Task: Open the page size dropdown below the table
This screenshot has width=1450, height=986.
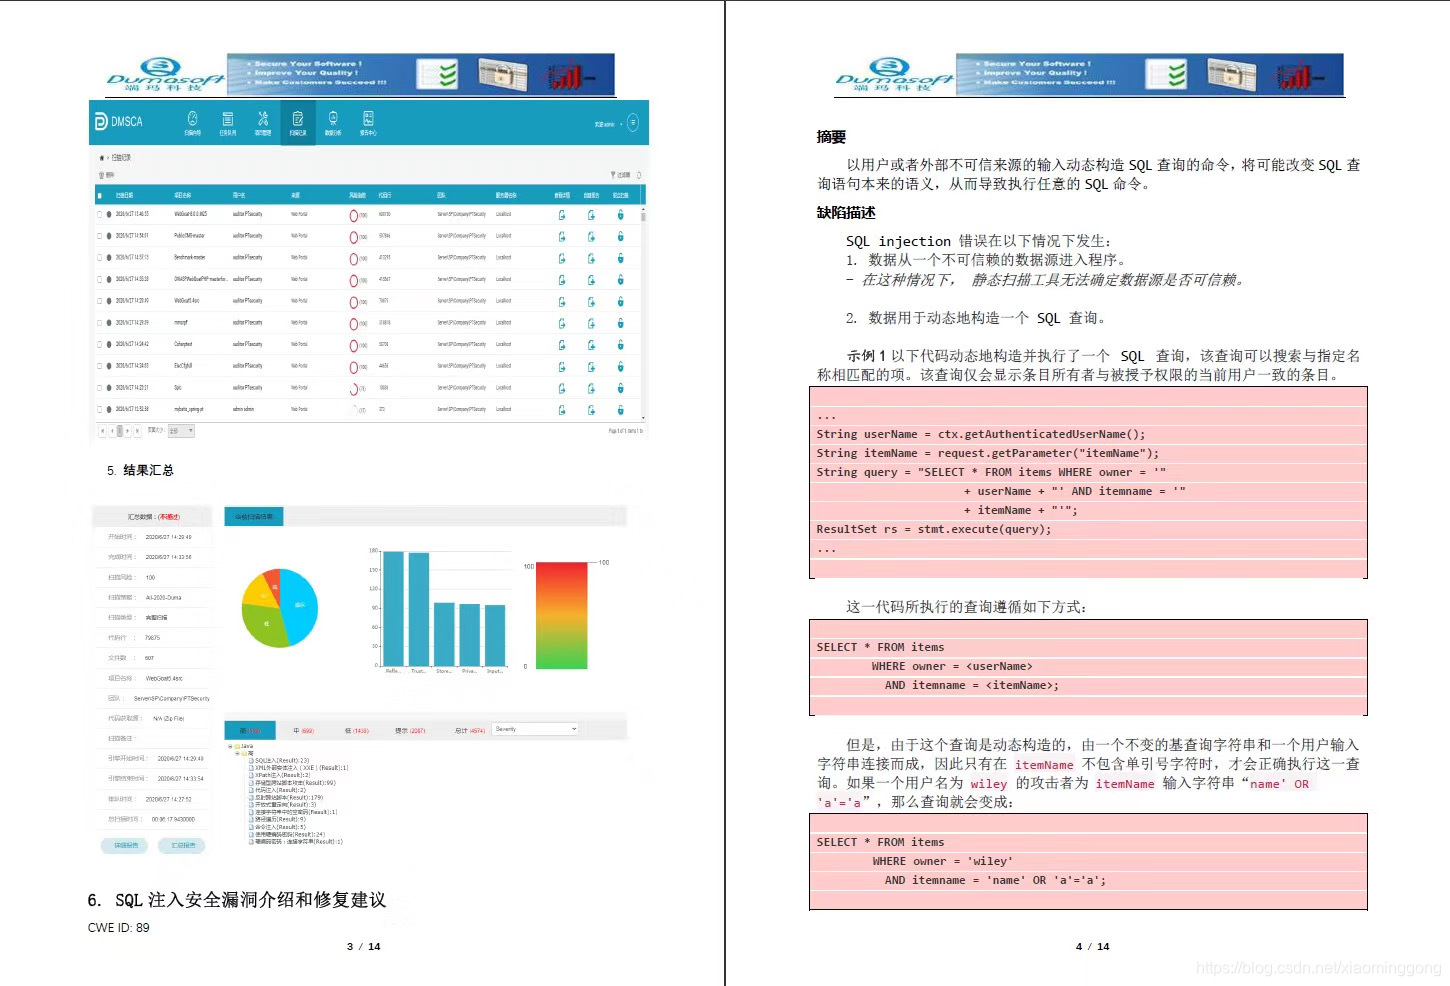Action: tap(181, 431)
